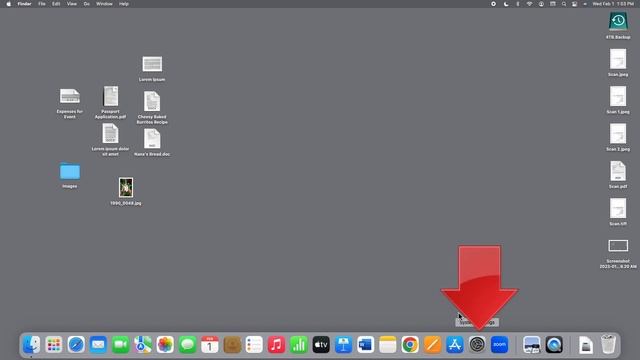Toggle Focus moon icon in menu bar
This screenshot has width=640, height=360.
pyautogui.click(x=506, y=4)
